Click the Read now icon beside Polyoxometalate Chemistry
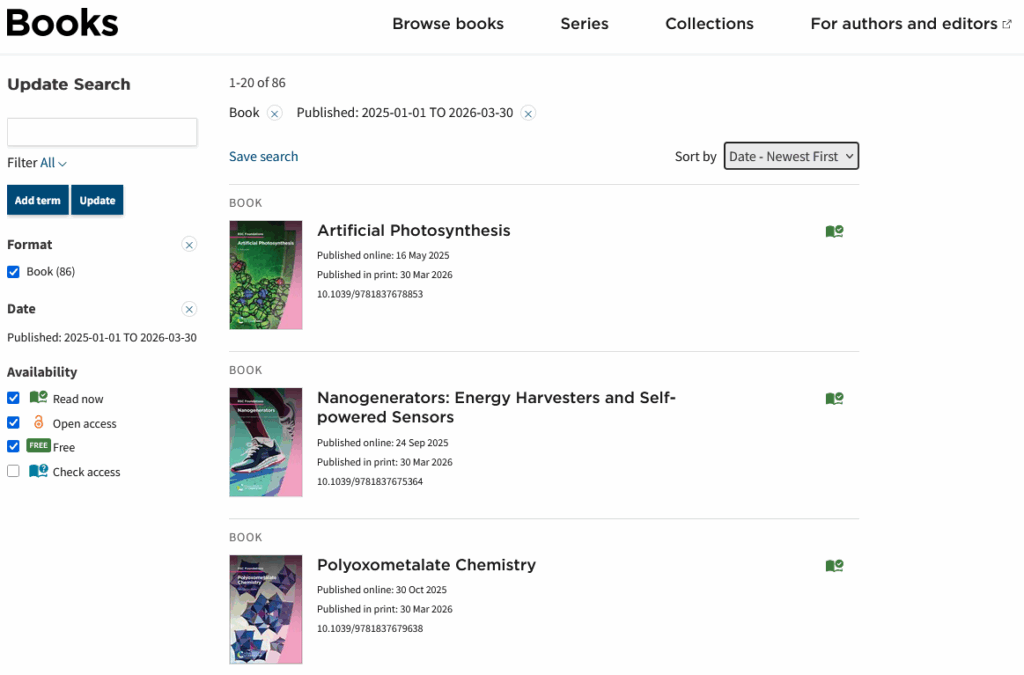This screenshot has width=1024, height=675. tap(834, 565)
